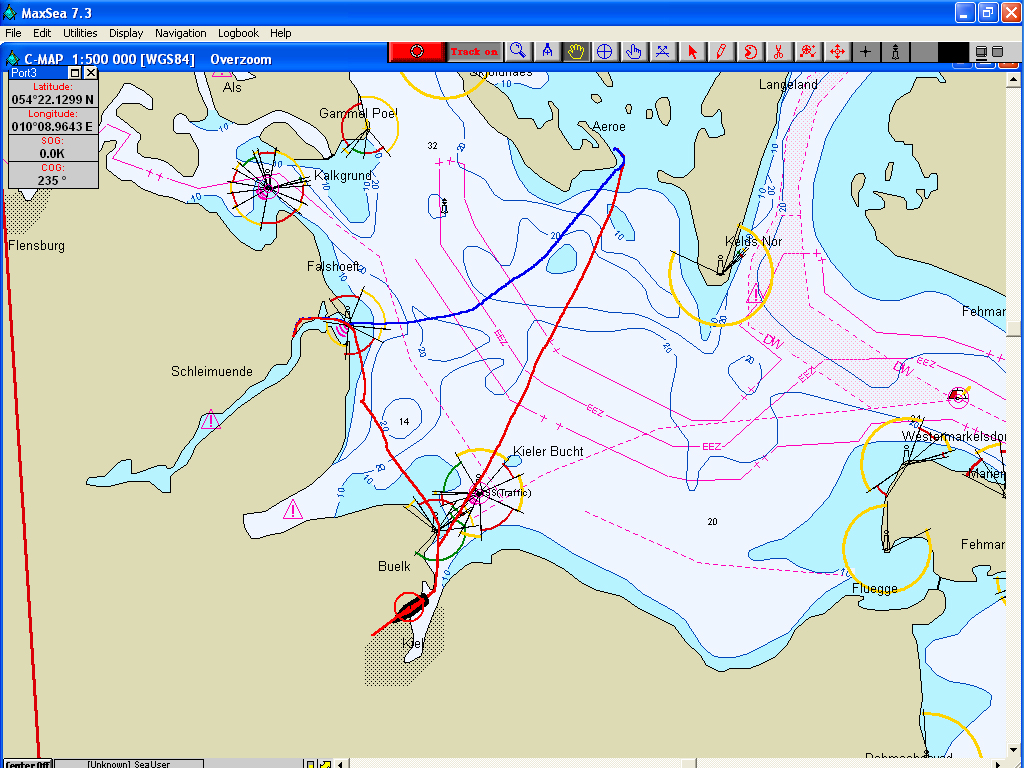Click the horizontal scrollbar left arrow
Image resolution: width=1024 pixels, height=768 pixels.
[340, 763]
